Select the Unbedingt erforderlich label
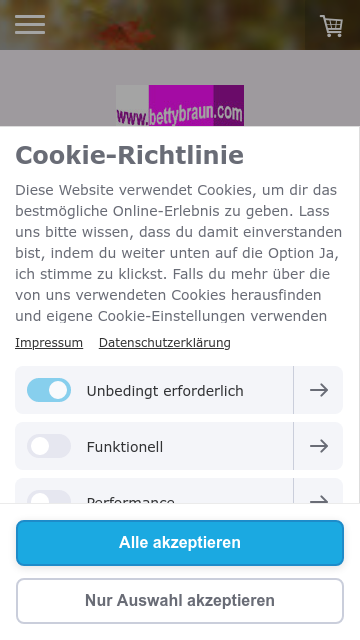The height and width of the screenshot is (640, 360). point(165,391)
